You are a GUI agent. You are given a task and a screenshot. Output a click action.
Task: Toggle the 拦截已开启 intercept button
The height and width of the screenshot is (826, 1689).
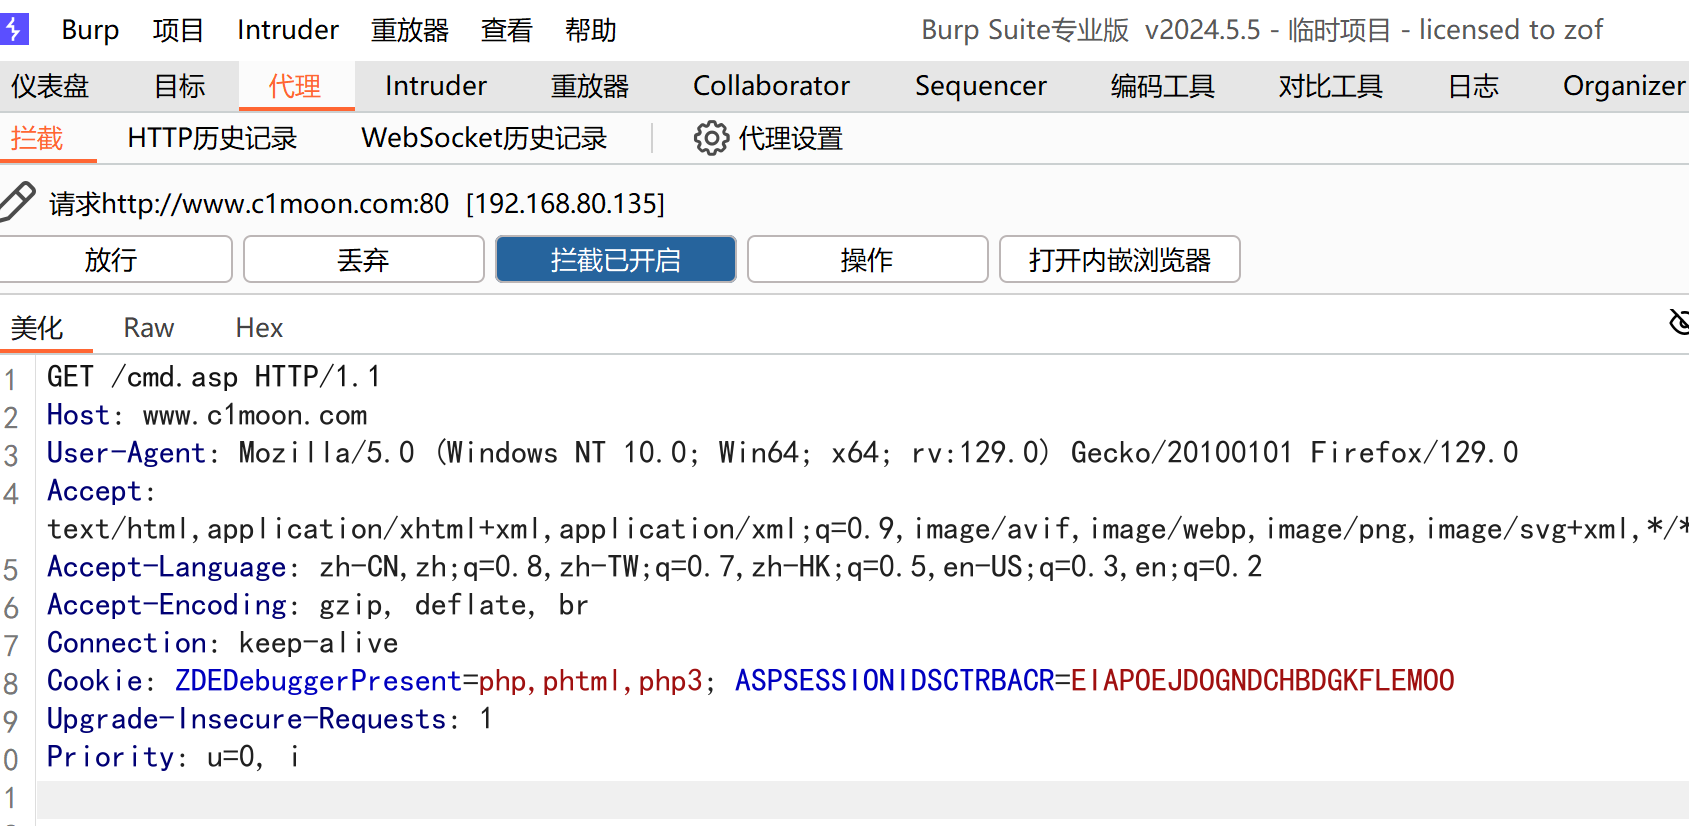615,260
